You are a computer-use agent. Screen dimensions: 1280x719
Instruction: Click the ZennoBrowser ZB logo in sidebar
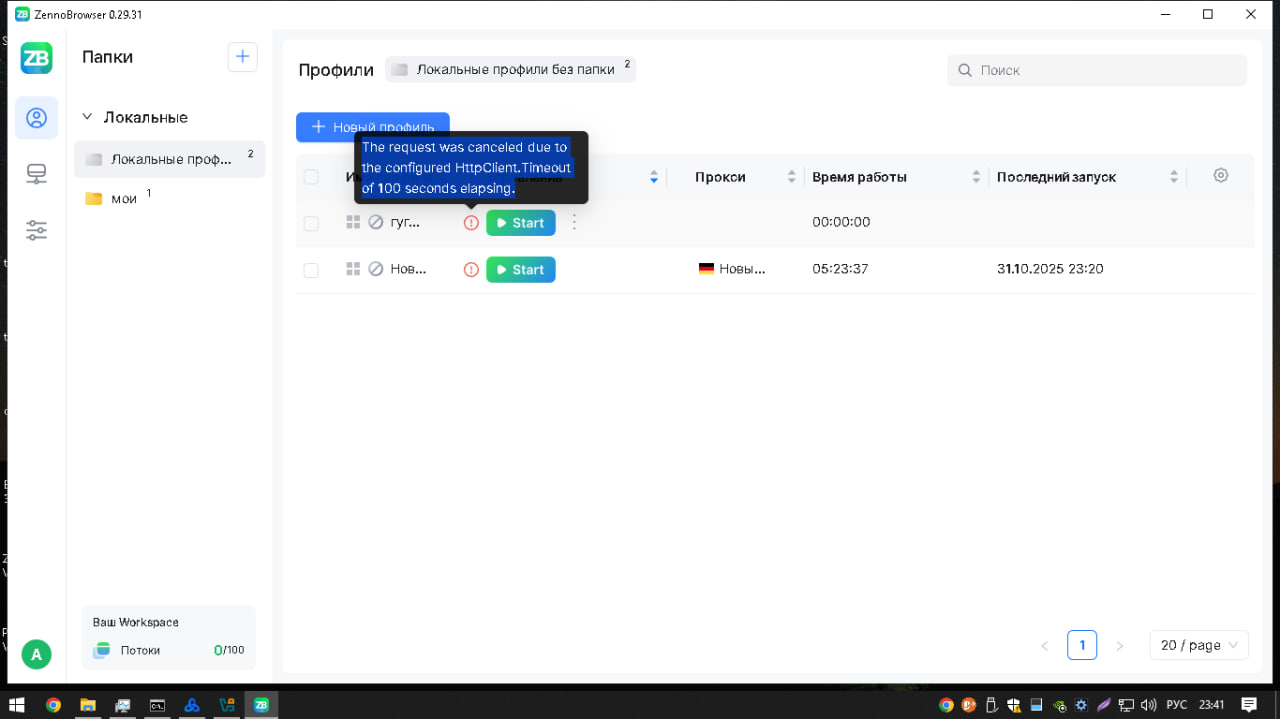[36, 58]
